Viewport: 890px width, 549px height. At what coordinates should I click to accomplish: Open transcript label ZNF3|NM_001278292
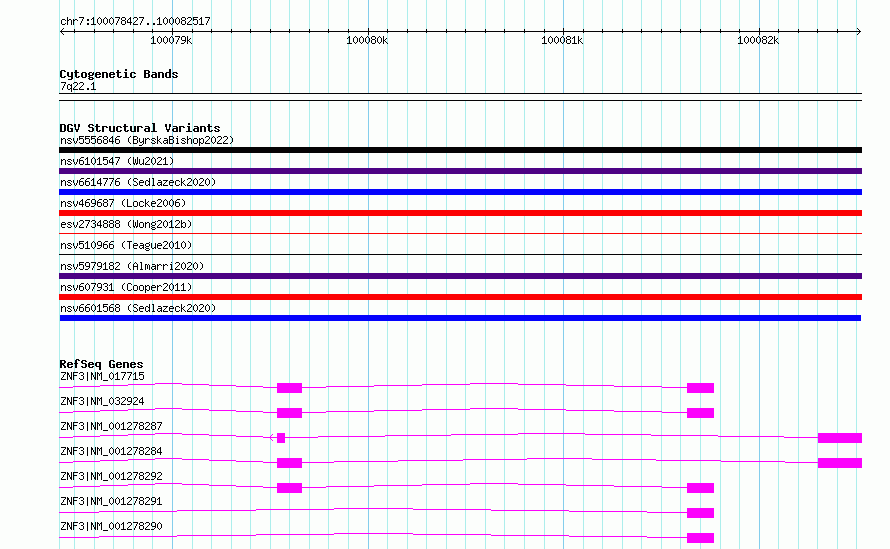coord(111,476)
